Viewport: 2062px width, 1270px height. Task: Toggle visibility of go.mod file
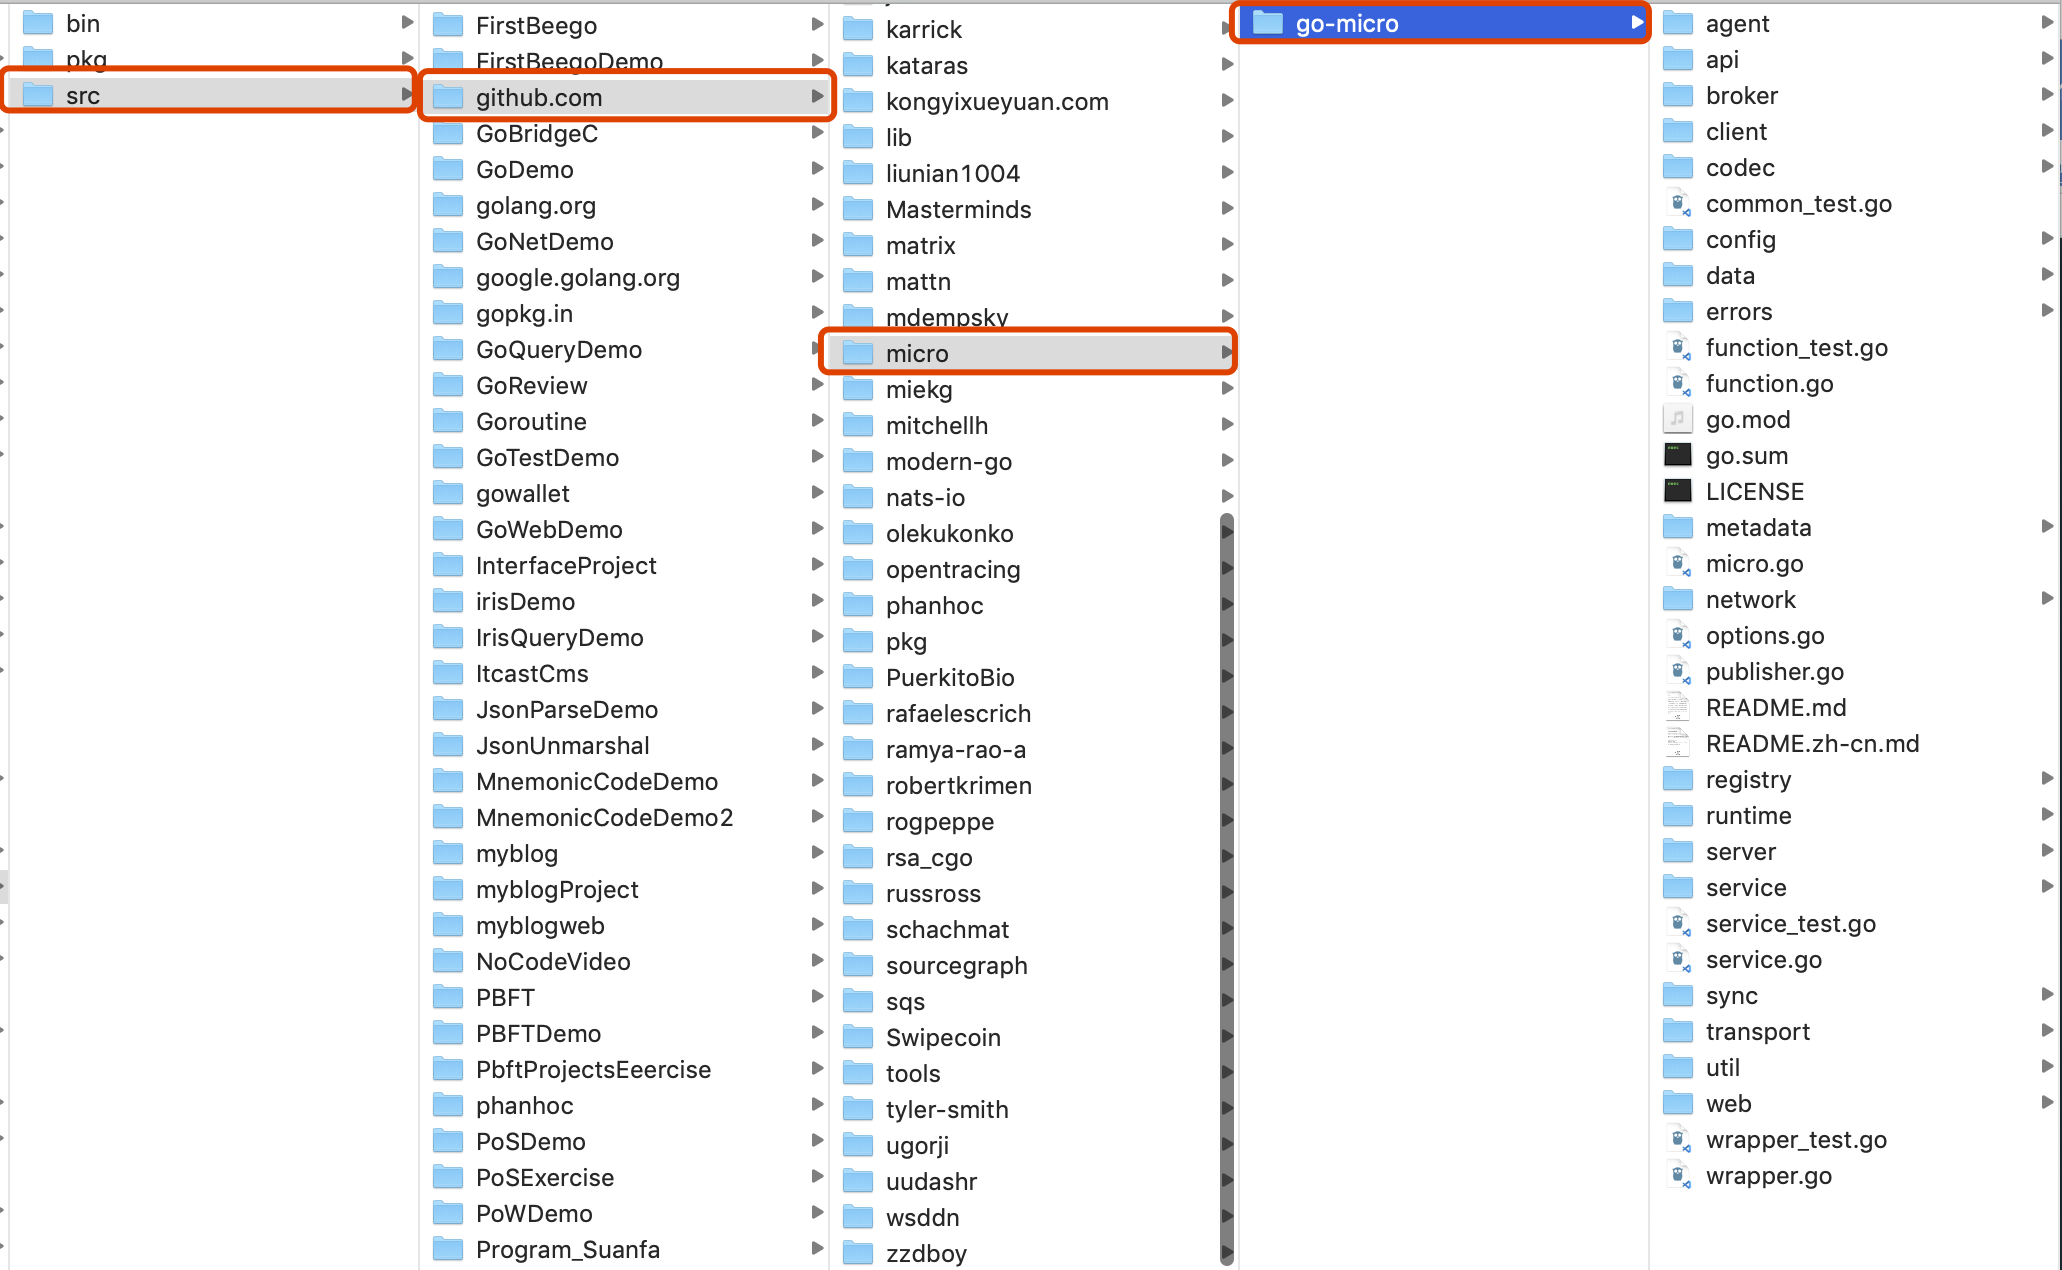[1747, 420]
